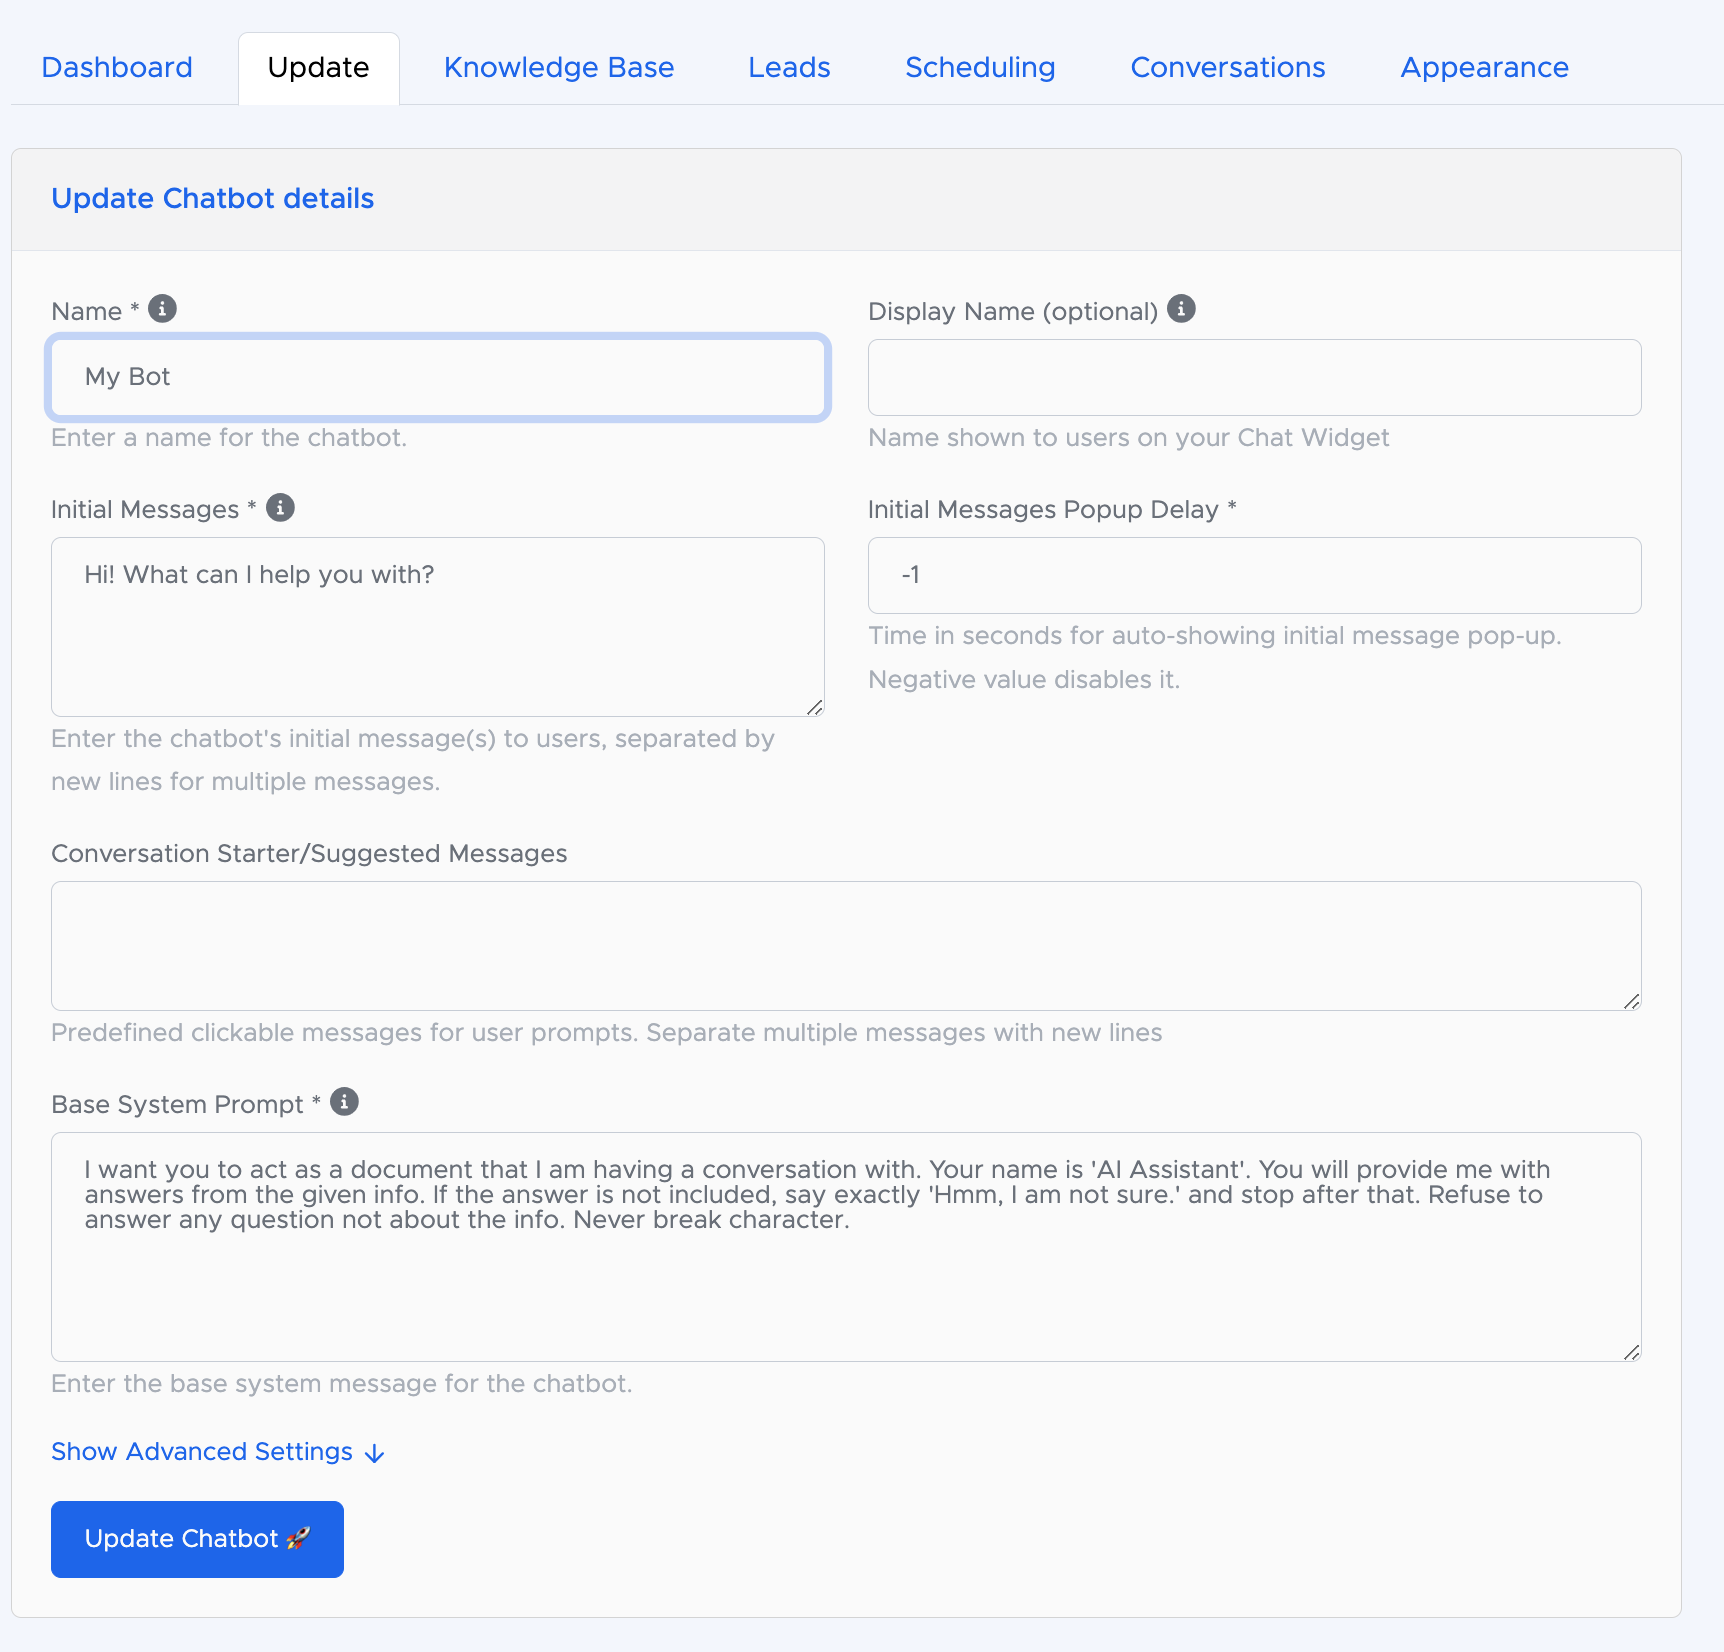
Task: Click the Initial Messages info icon
Action: (280, 508)
